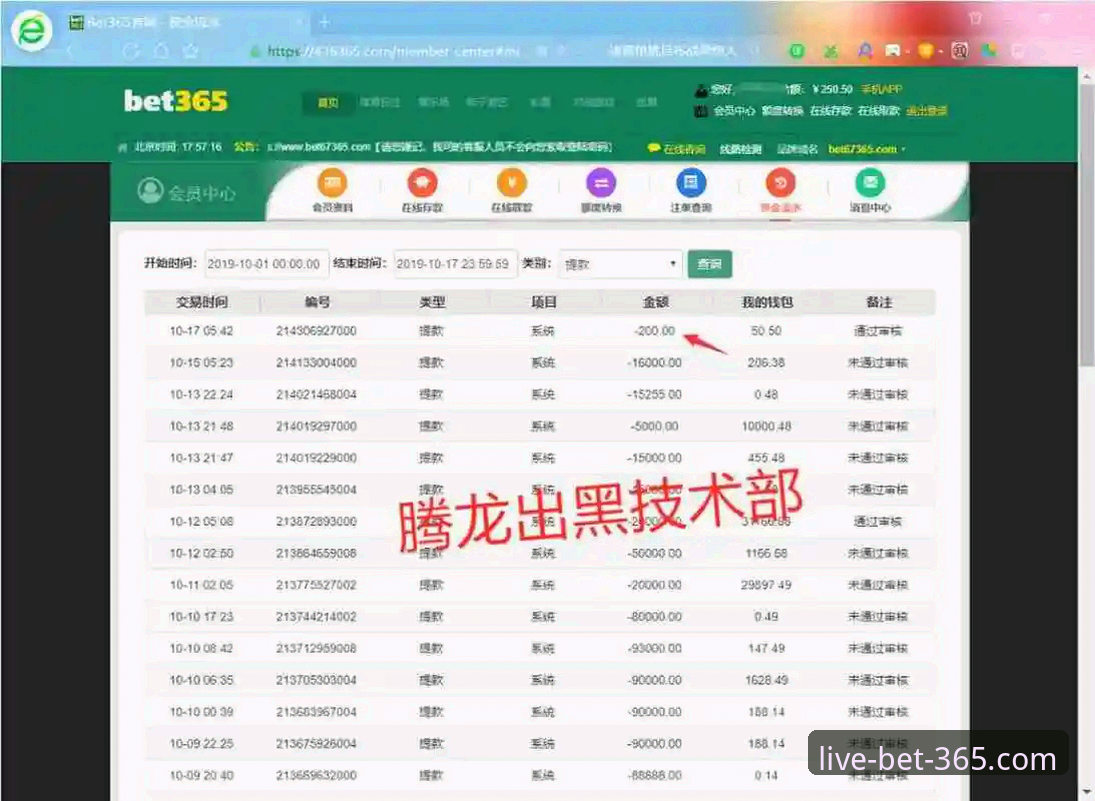This screenshot has height=801, width=1095.
Task: Click the lock icon in address bar
Action: (255, 51)
